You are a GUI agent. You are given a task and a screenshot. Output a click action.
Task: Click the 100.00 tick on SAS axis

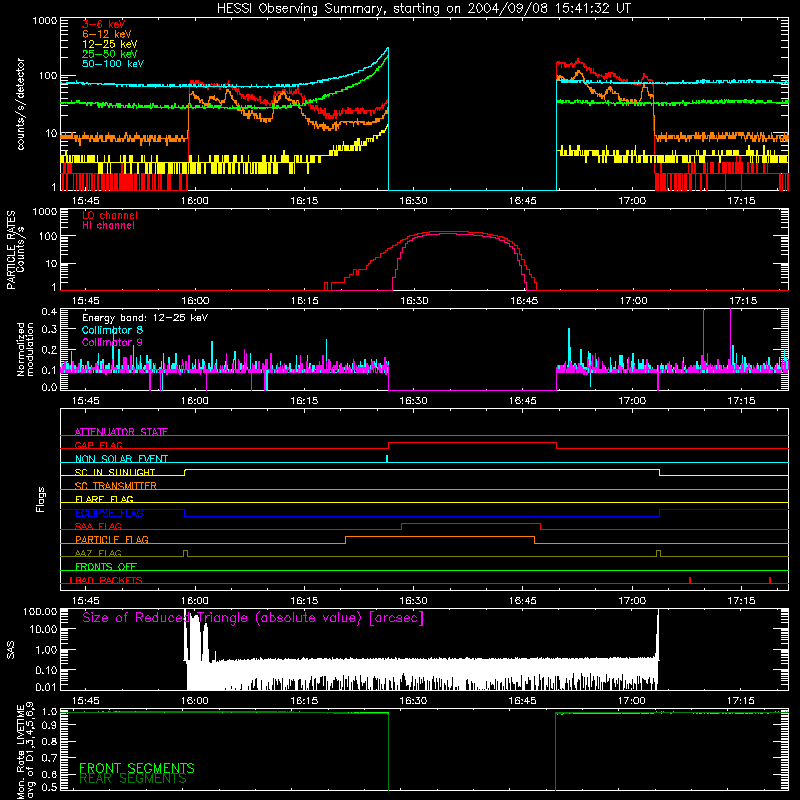pos(40,611)
